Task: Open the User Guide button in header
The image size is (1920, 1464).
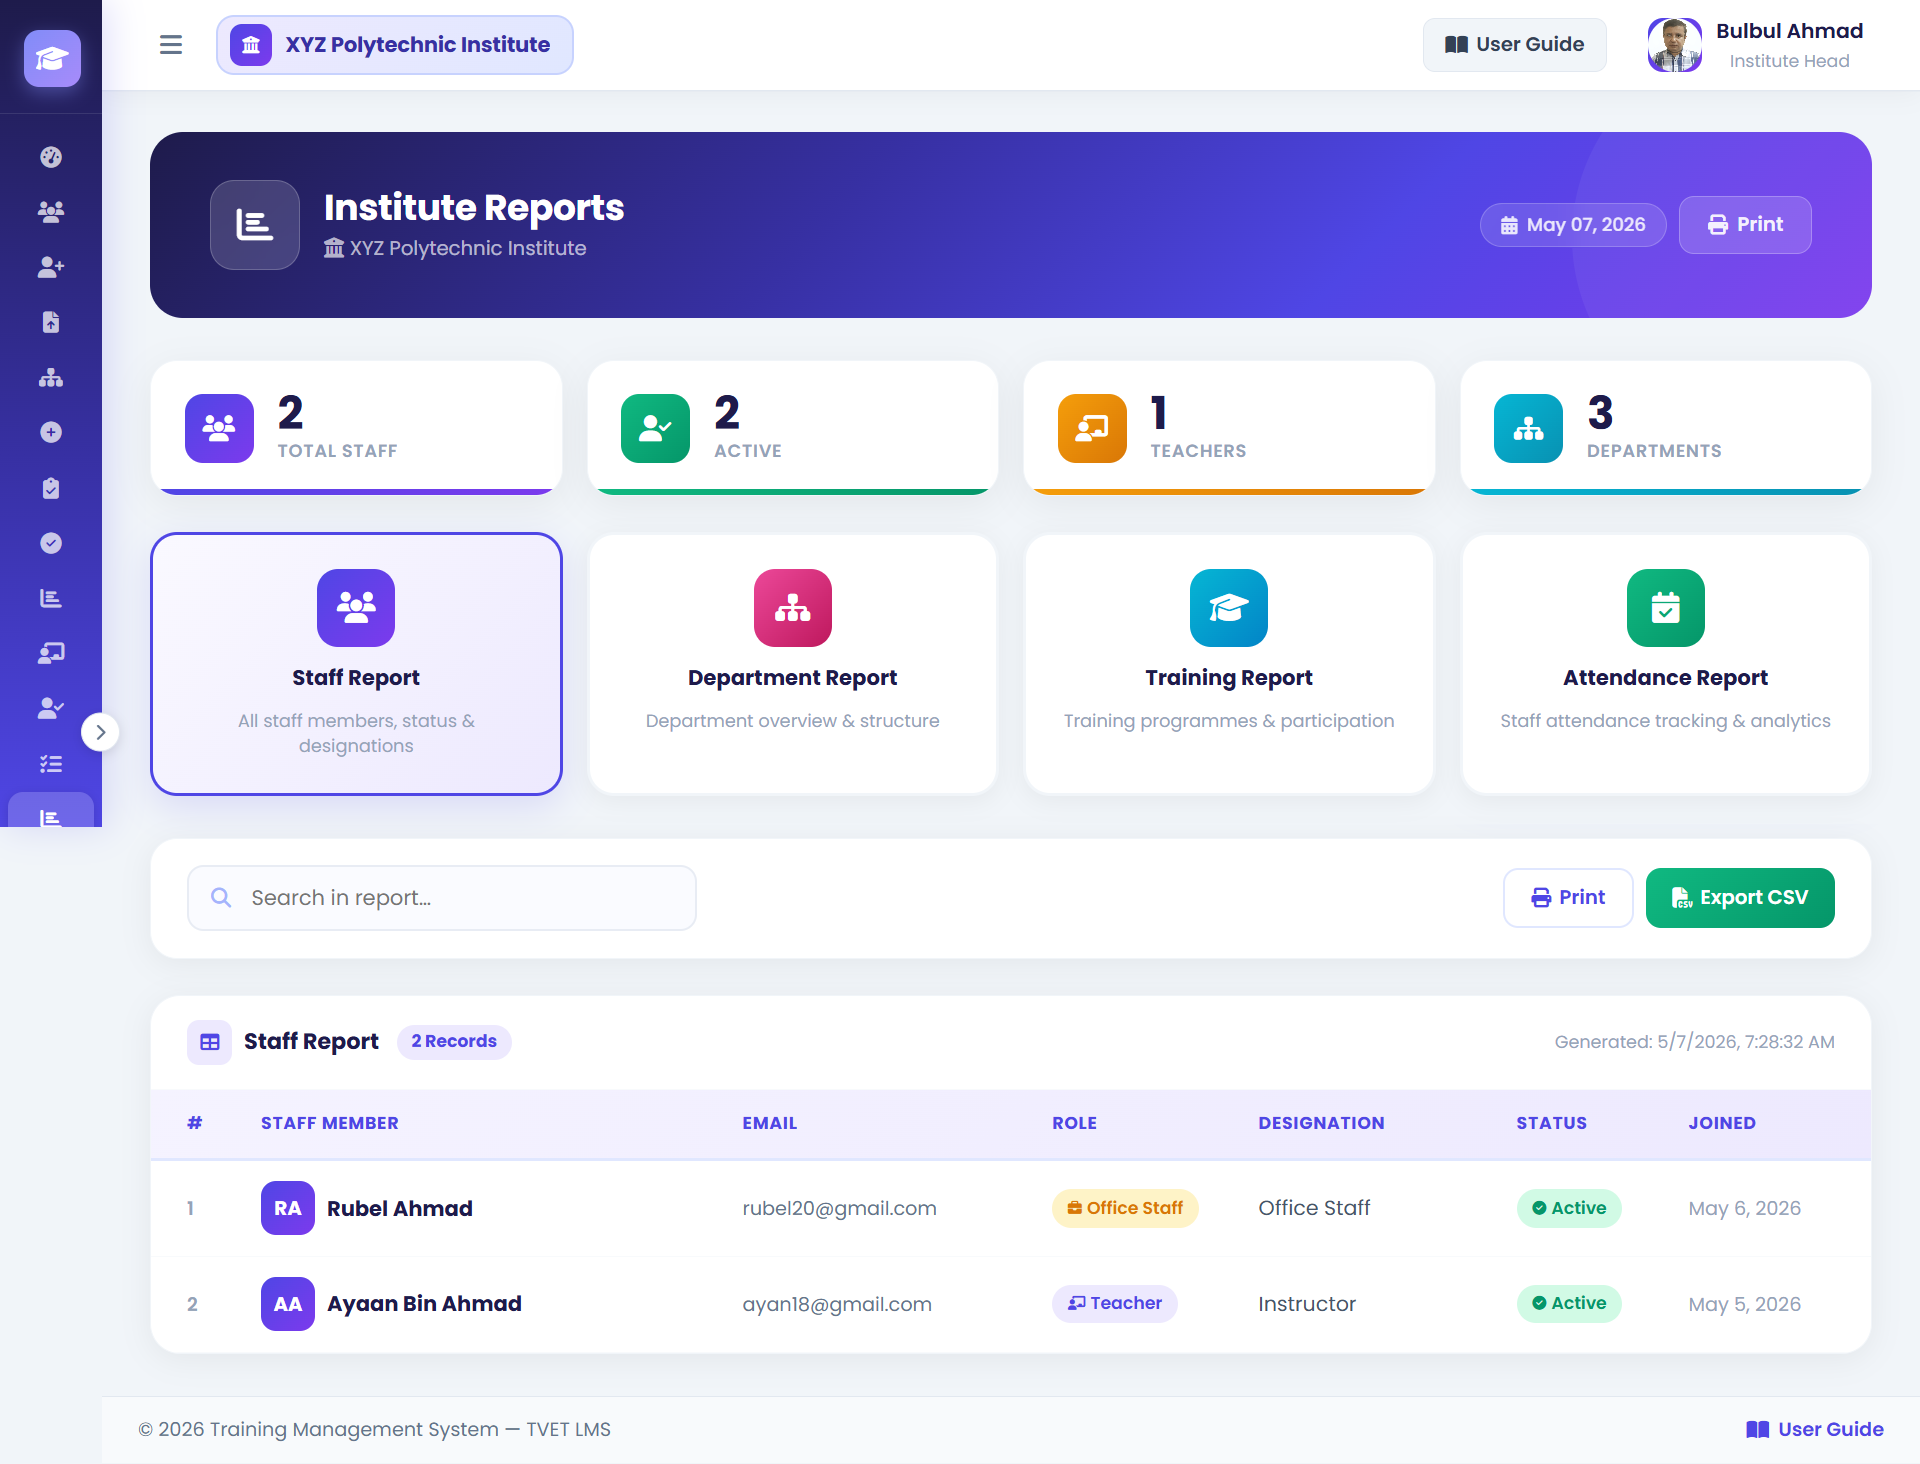Action: click(x=1514, y=45)
